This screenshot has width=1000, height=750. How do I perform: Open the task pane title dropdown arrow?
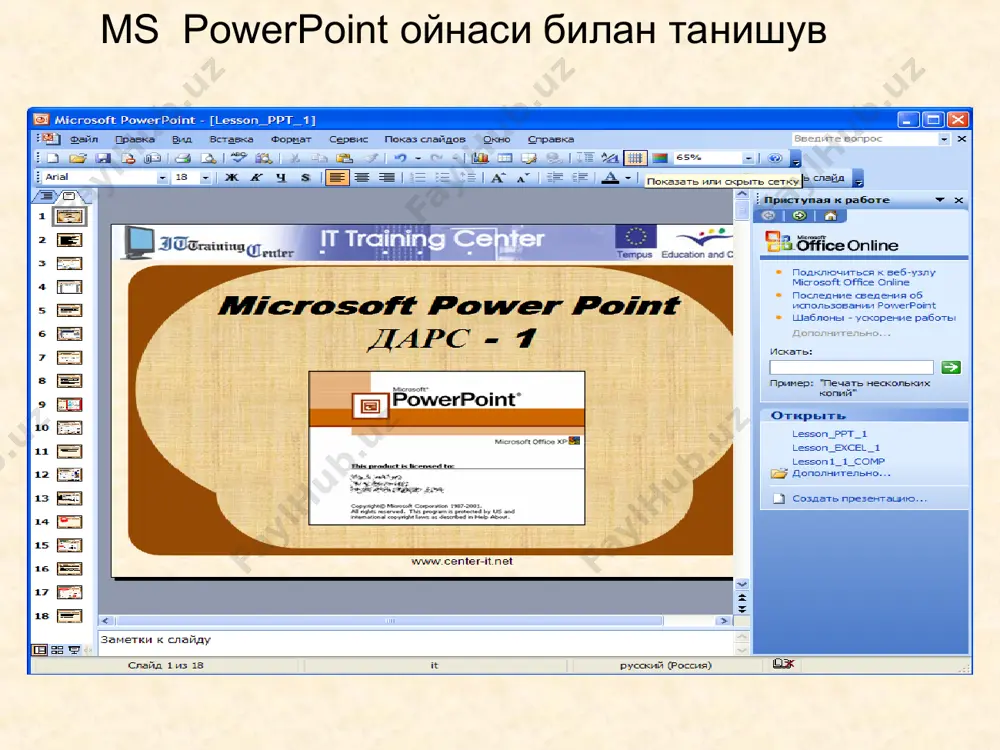(939, 200)
